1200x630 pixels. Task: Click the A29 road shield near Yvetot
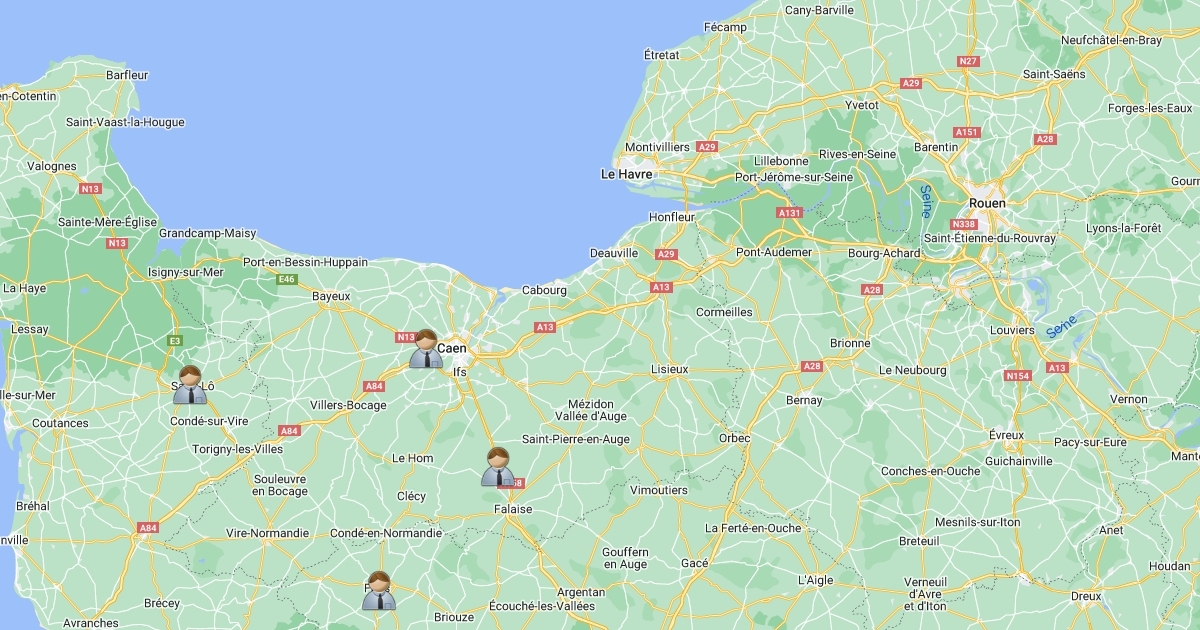910,83
